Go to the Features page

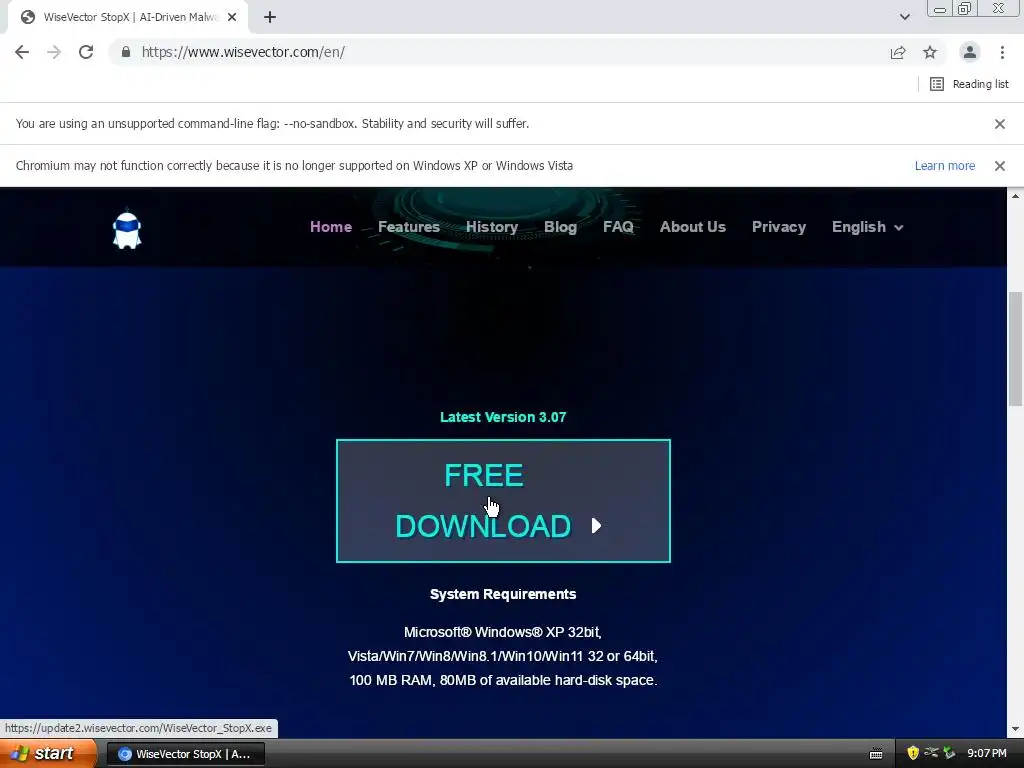point(409,227)
